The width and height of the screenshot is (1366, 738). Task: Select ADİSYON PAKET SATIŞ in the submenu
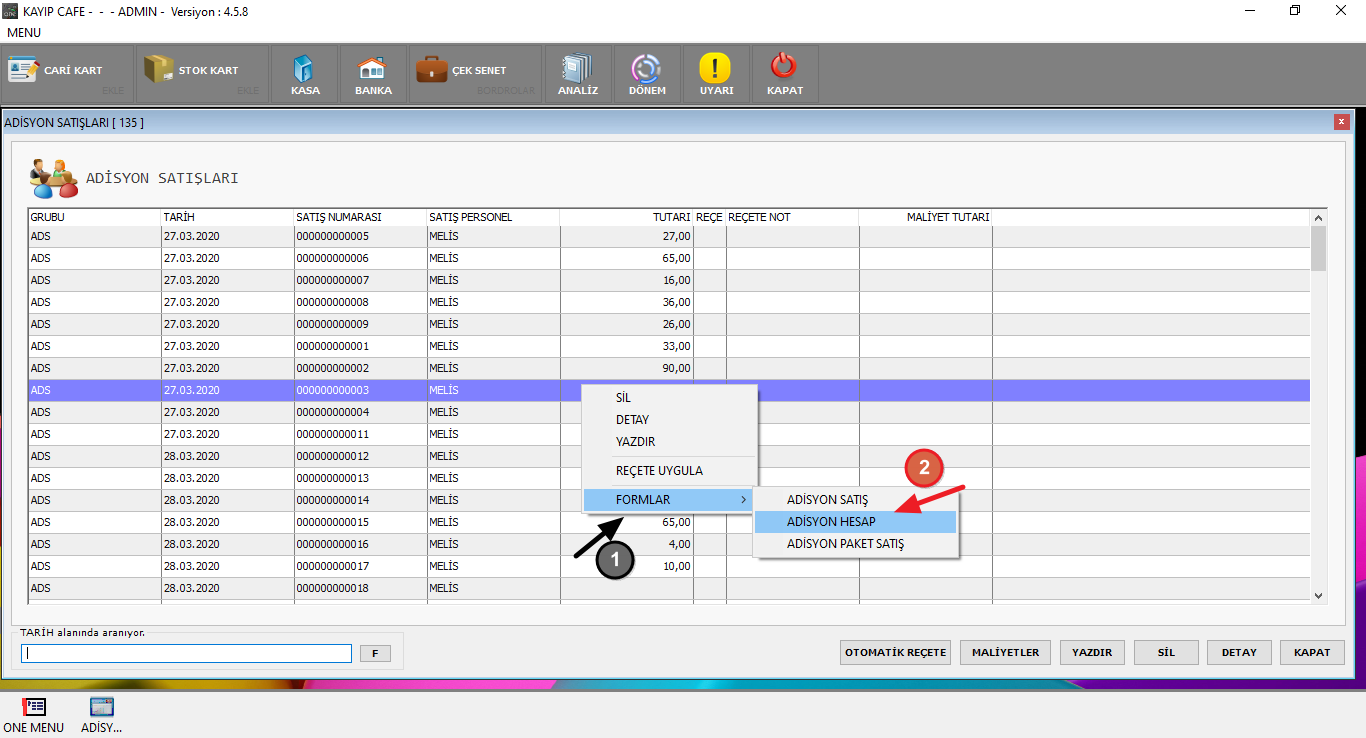pos(856,544)
